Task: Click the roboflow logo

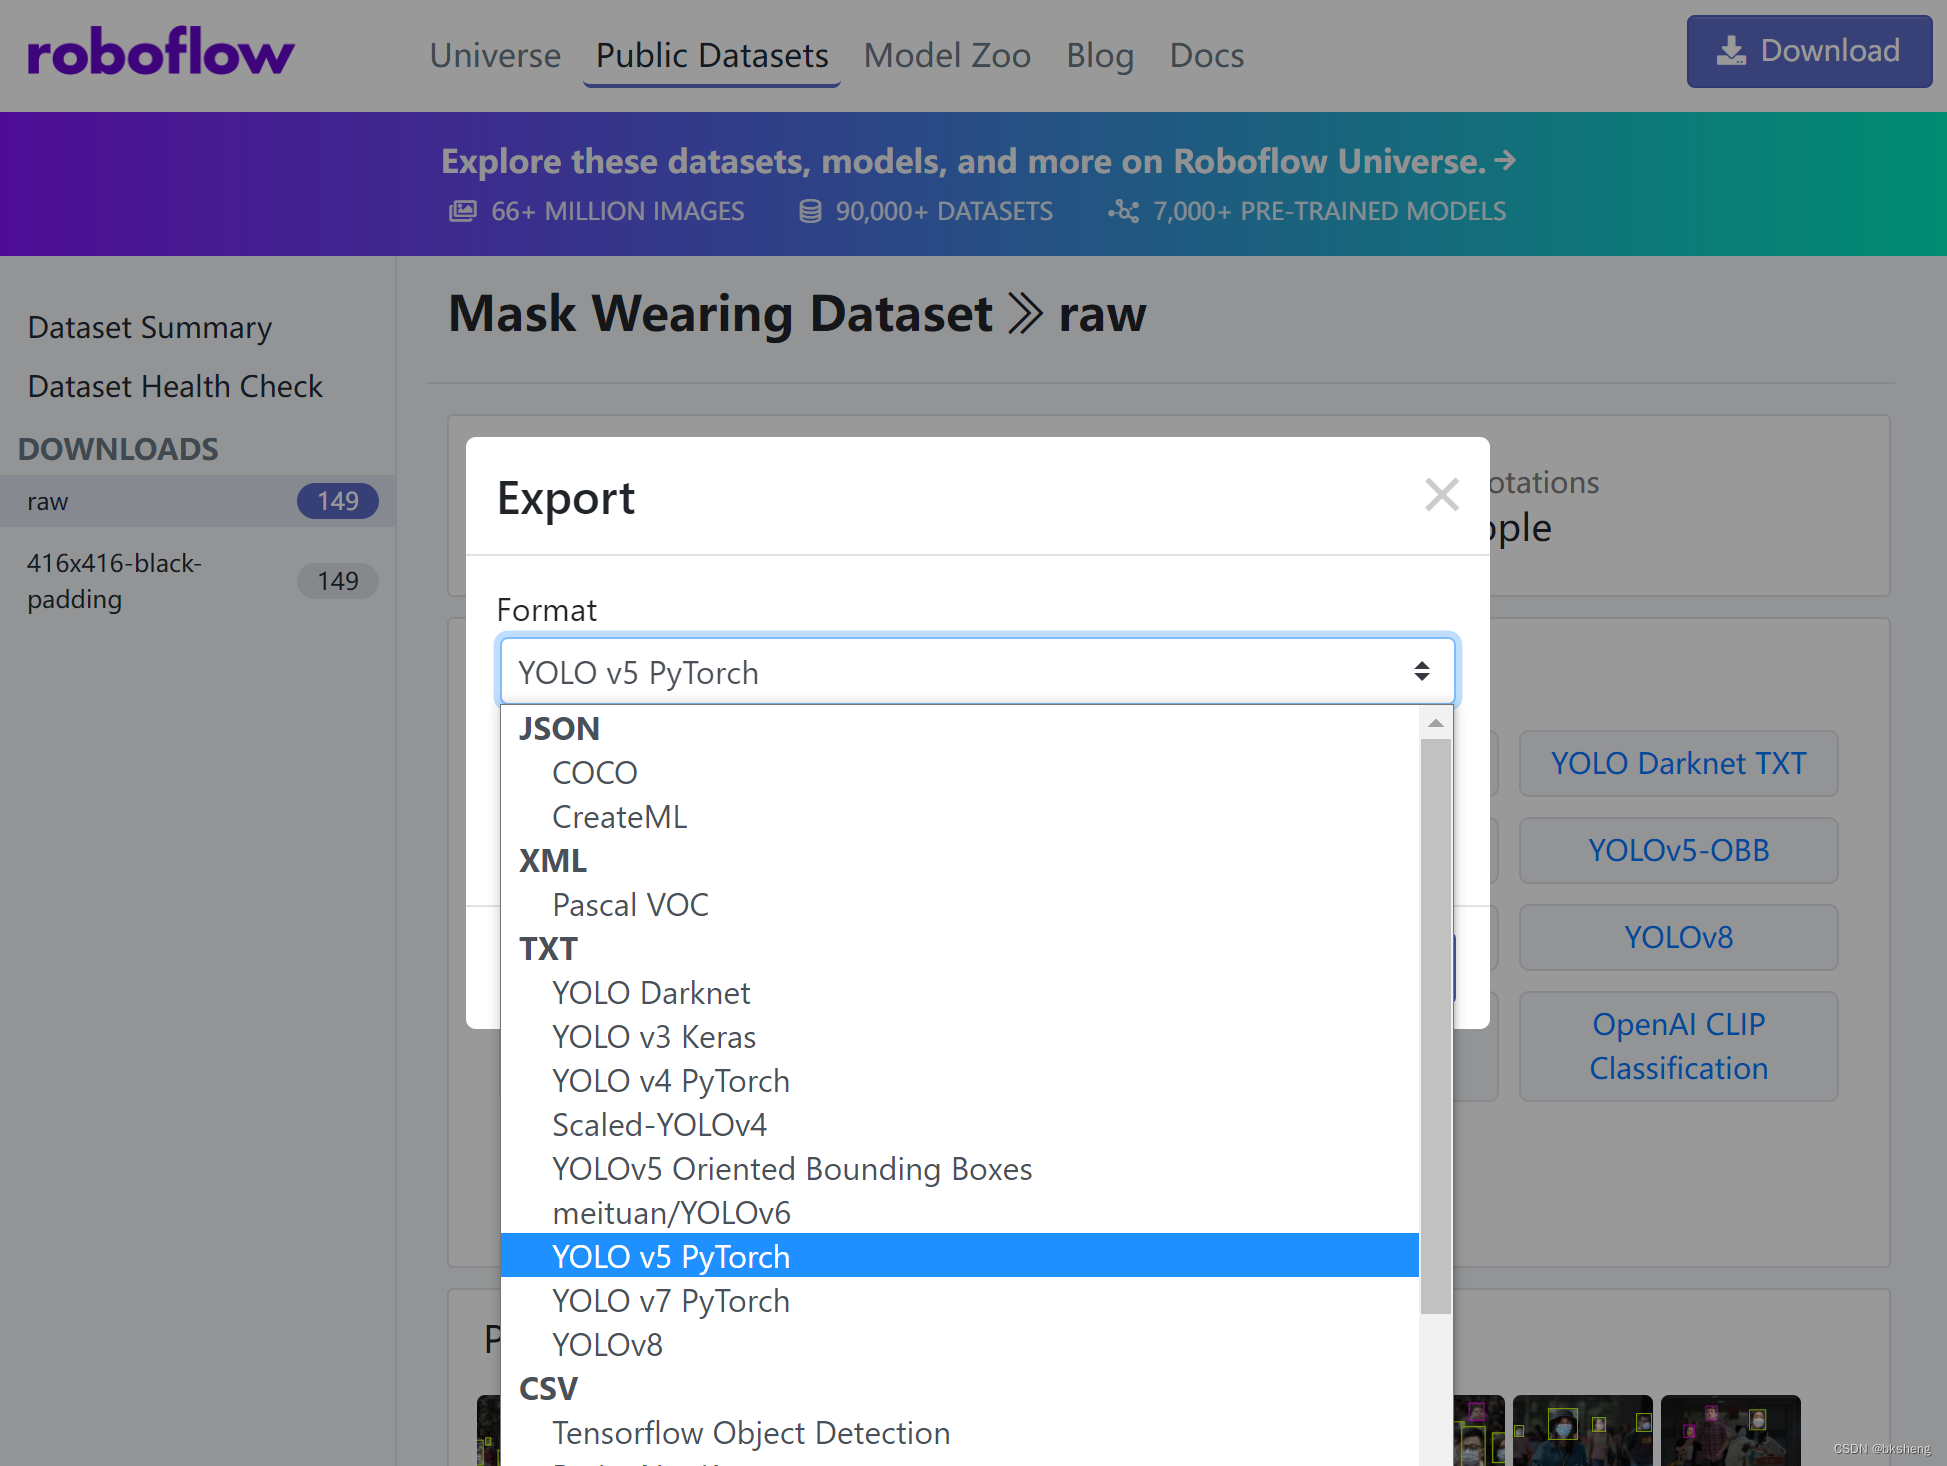Action: [x=160, y=52]
